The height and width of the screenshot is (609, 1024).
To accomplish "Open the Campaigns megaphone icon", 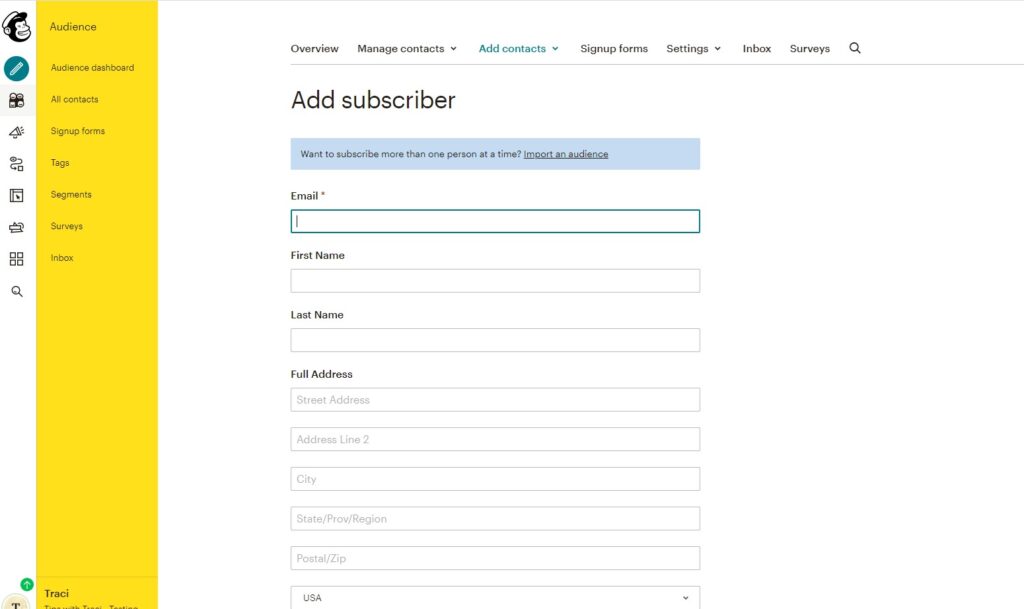I will [16, 131].
